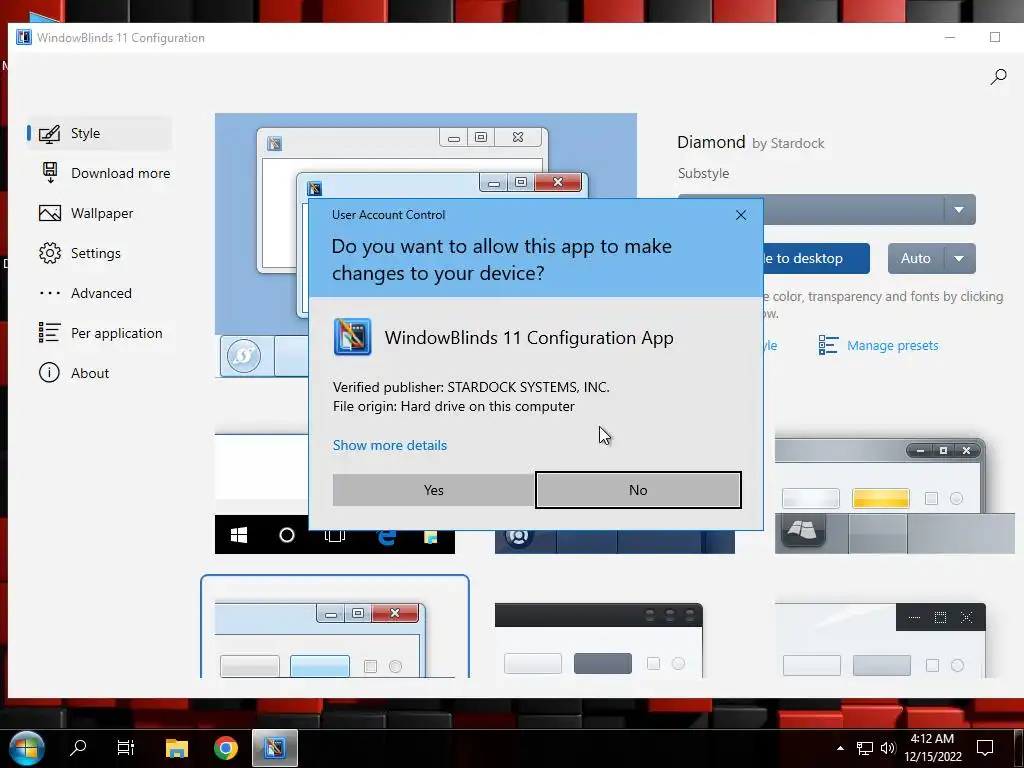Launch File Explorer from taskbar
This screenshot has width=1024, height=768.
pyautogui.click(x=176, y=748)
